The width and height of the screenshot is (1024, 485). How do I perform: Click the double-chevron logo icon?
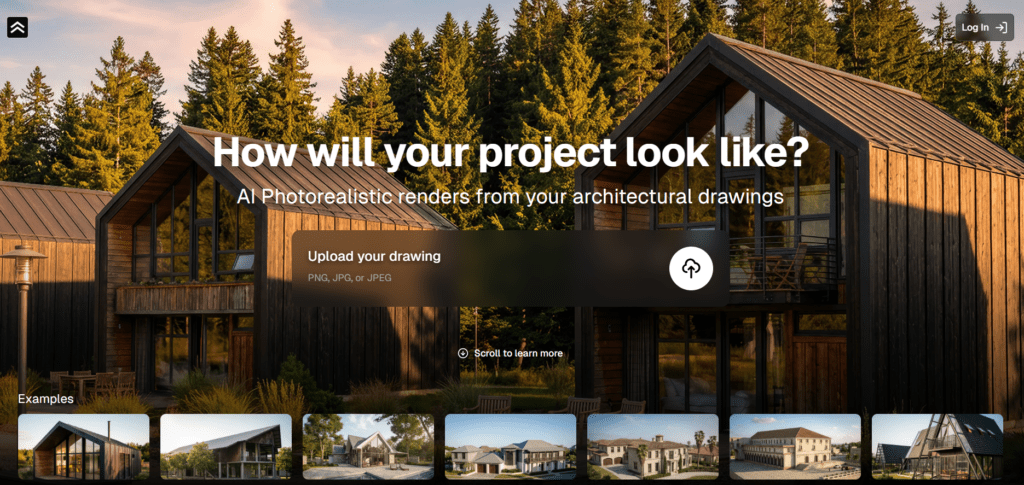pos(18,27)
